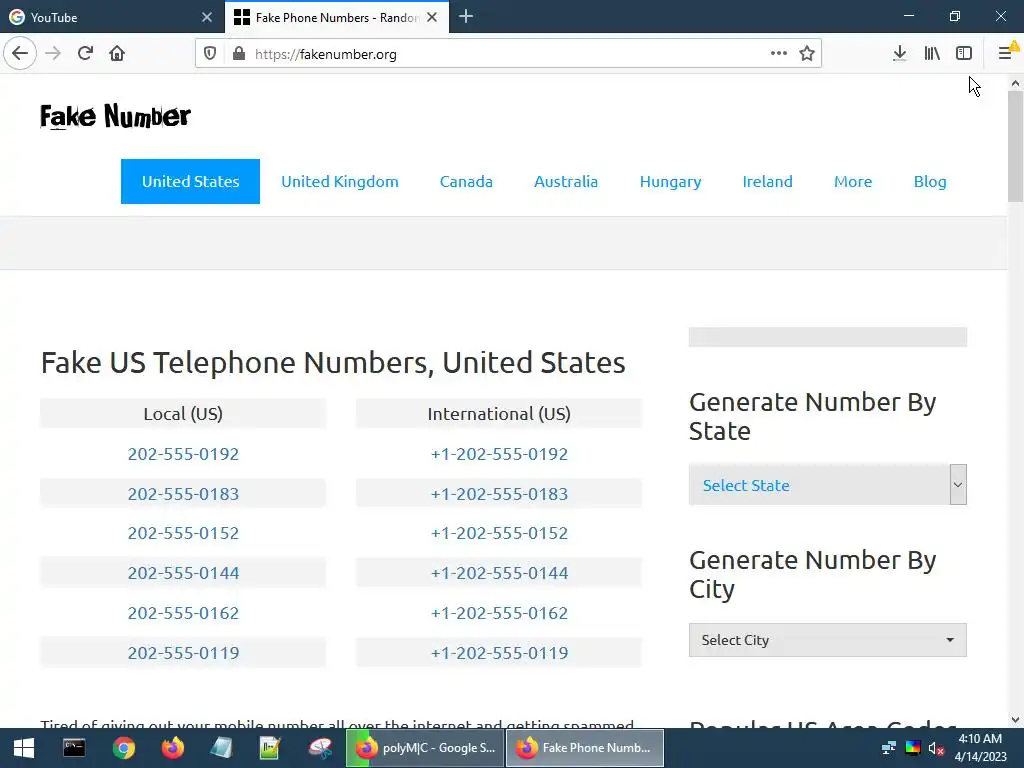Go back to the previous page
Screen dimensions: 1024x768
20,53
